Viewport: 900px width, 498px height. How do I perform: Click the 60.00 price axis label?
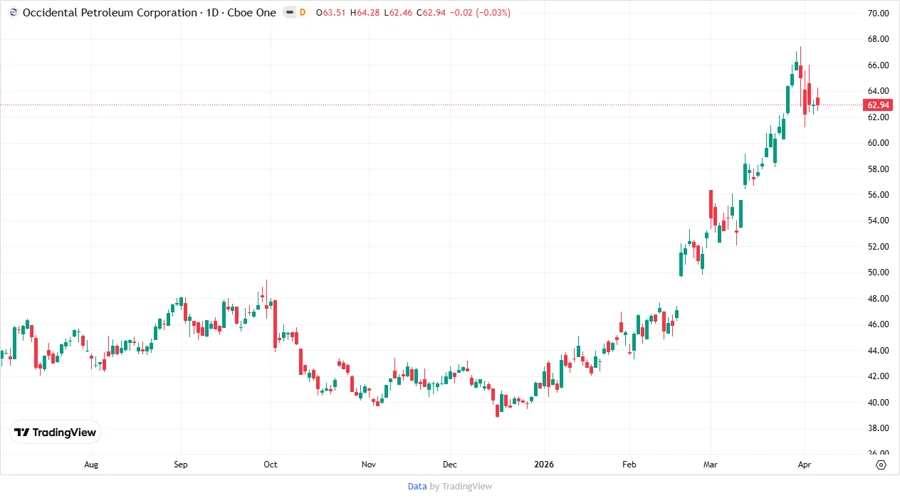pos(878,143)
